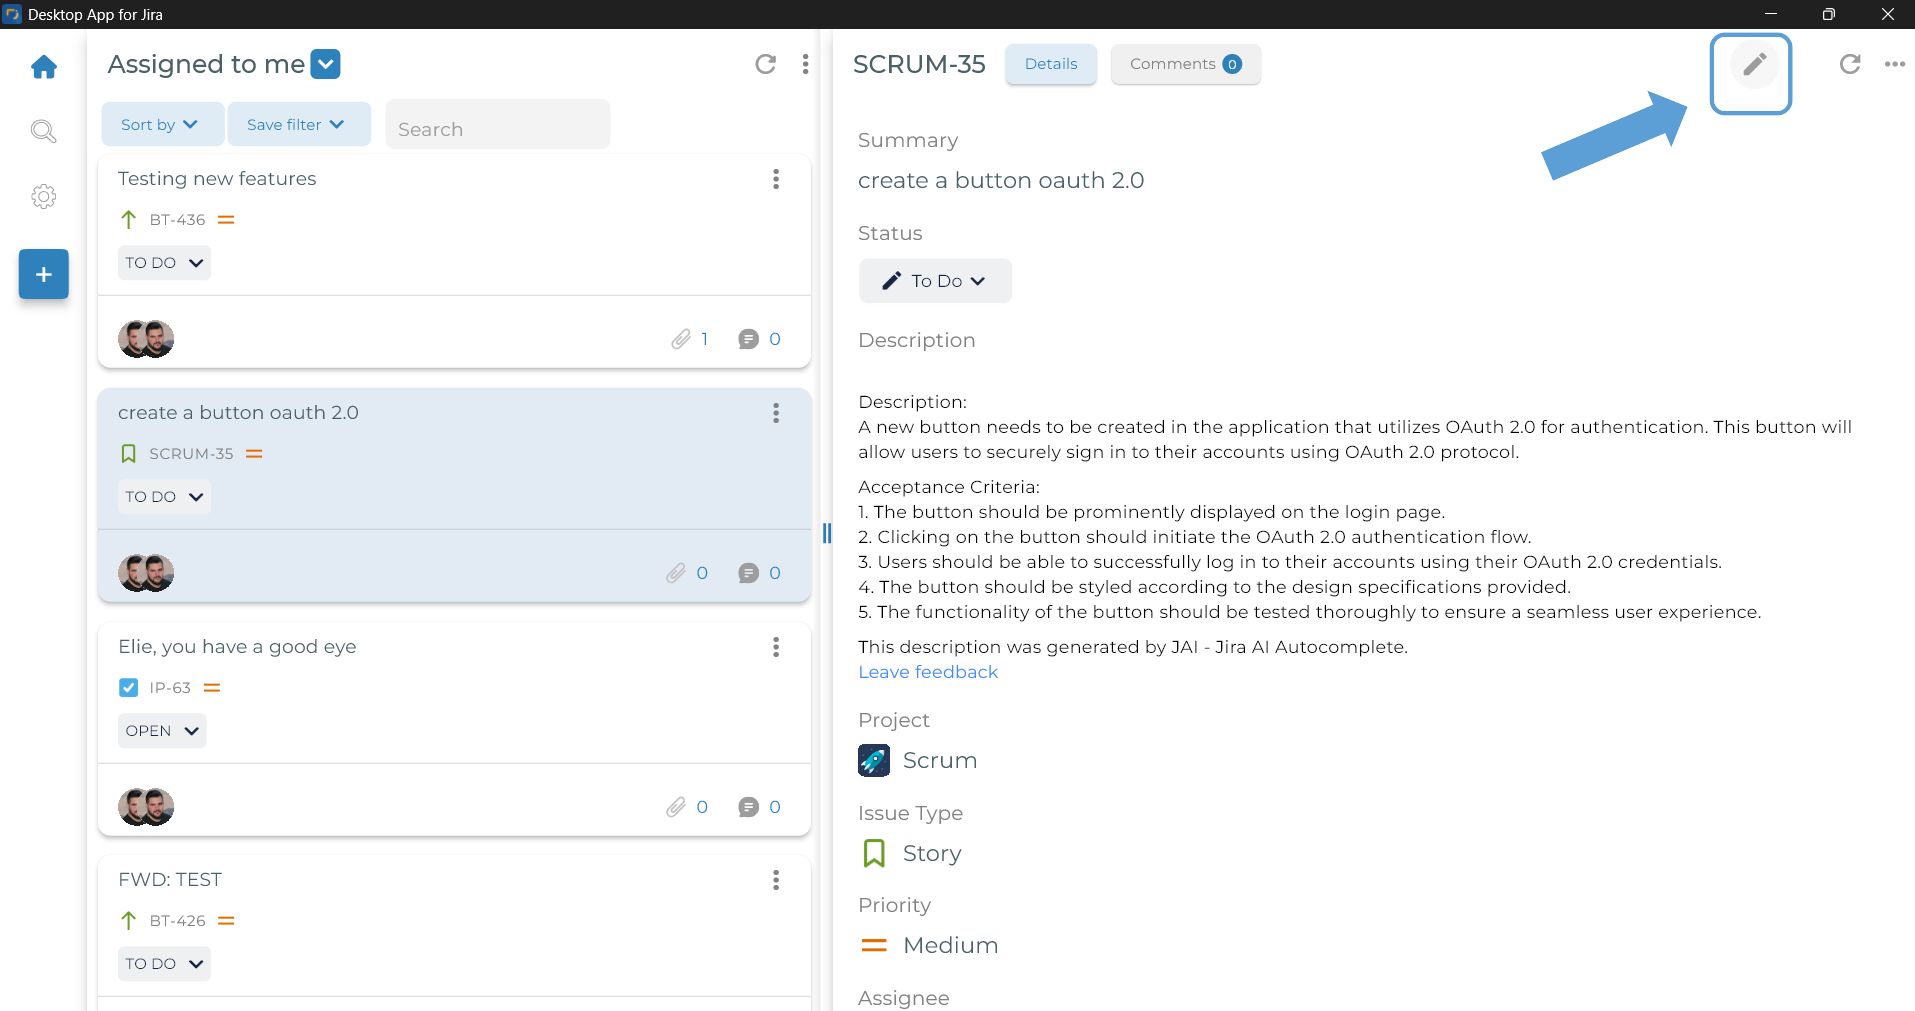Screen dimensions: 1915x1011
Task: Click the blue plus create issue button
Action: point(43,274)
